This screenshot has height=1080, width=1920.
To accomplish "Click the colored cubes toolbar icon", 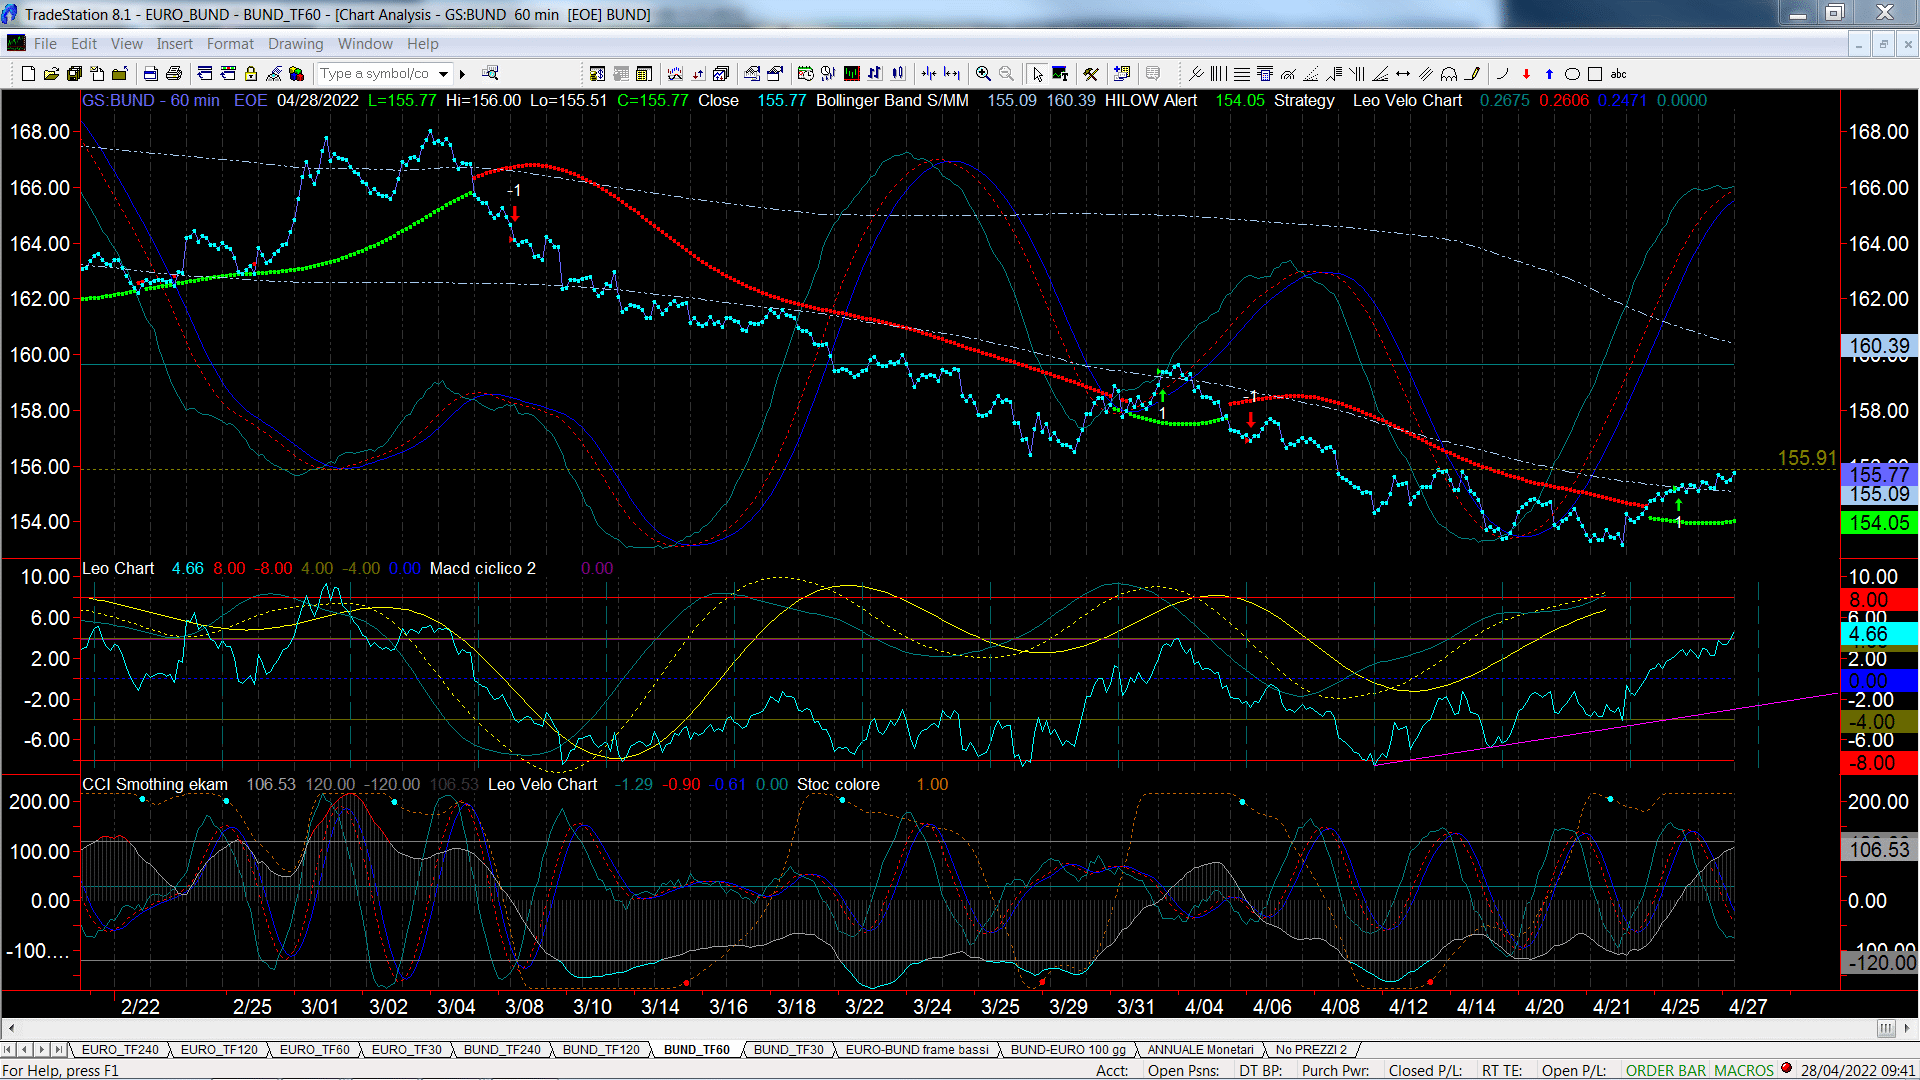I will [297, 73].
